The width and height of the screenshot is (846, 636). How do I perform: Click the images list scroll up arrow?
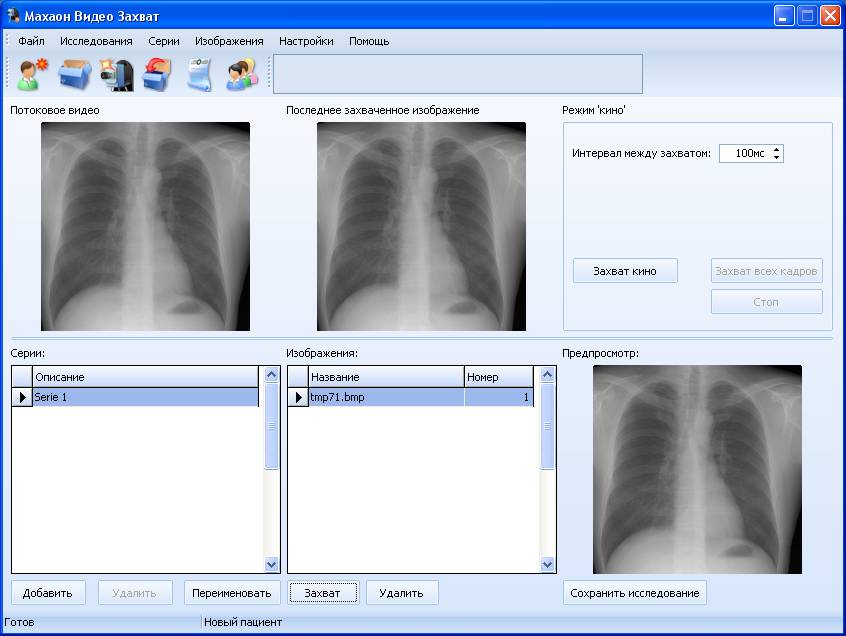pos(547,374)
